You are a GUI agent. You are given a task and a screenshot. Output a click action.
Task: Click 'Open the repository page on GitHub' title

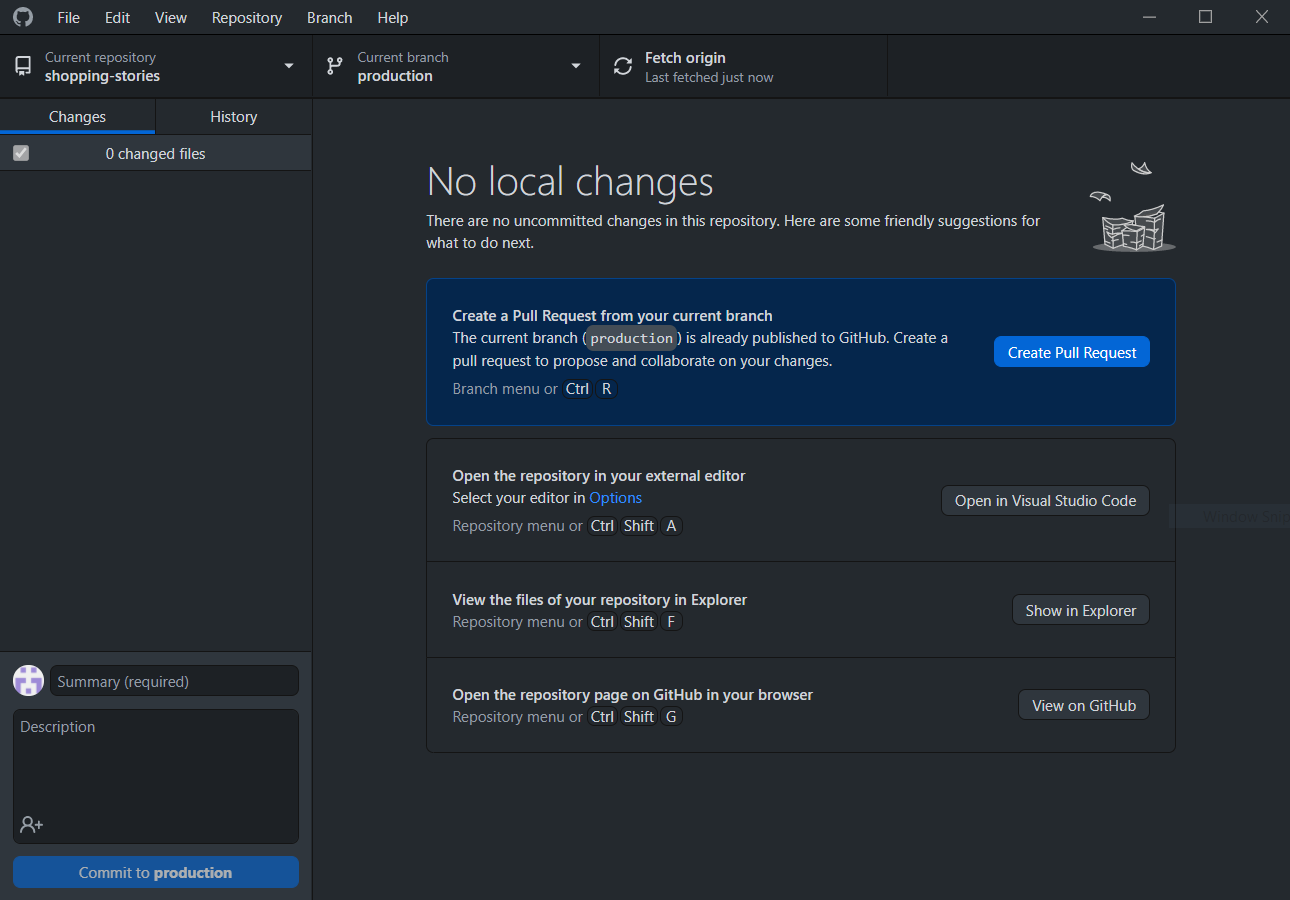click(633, 695)
